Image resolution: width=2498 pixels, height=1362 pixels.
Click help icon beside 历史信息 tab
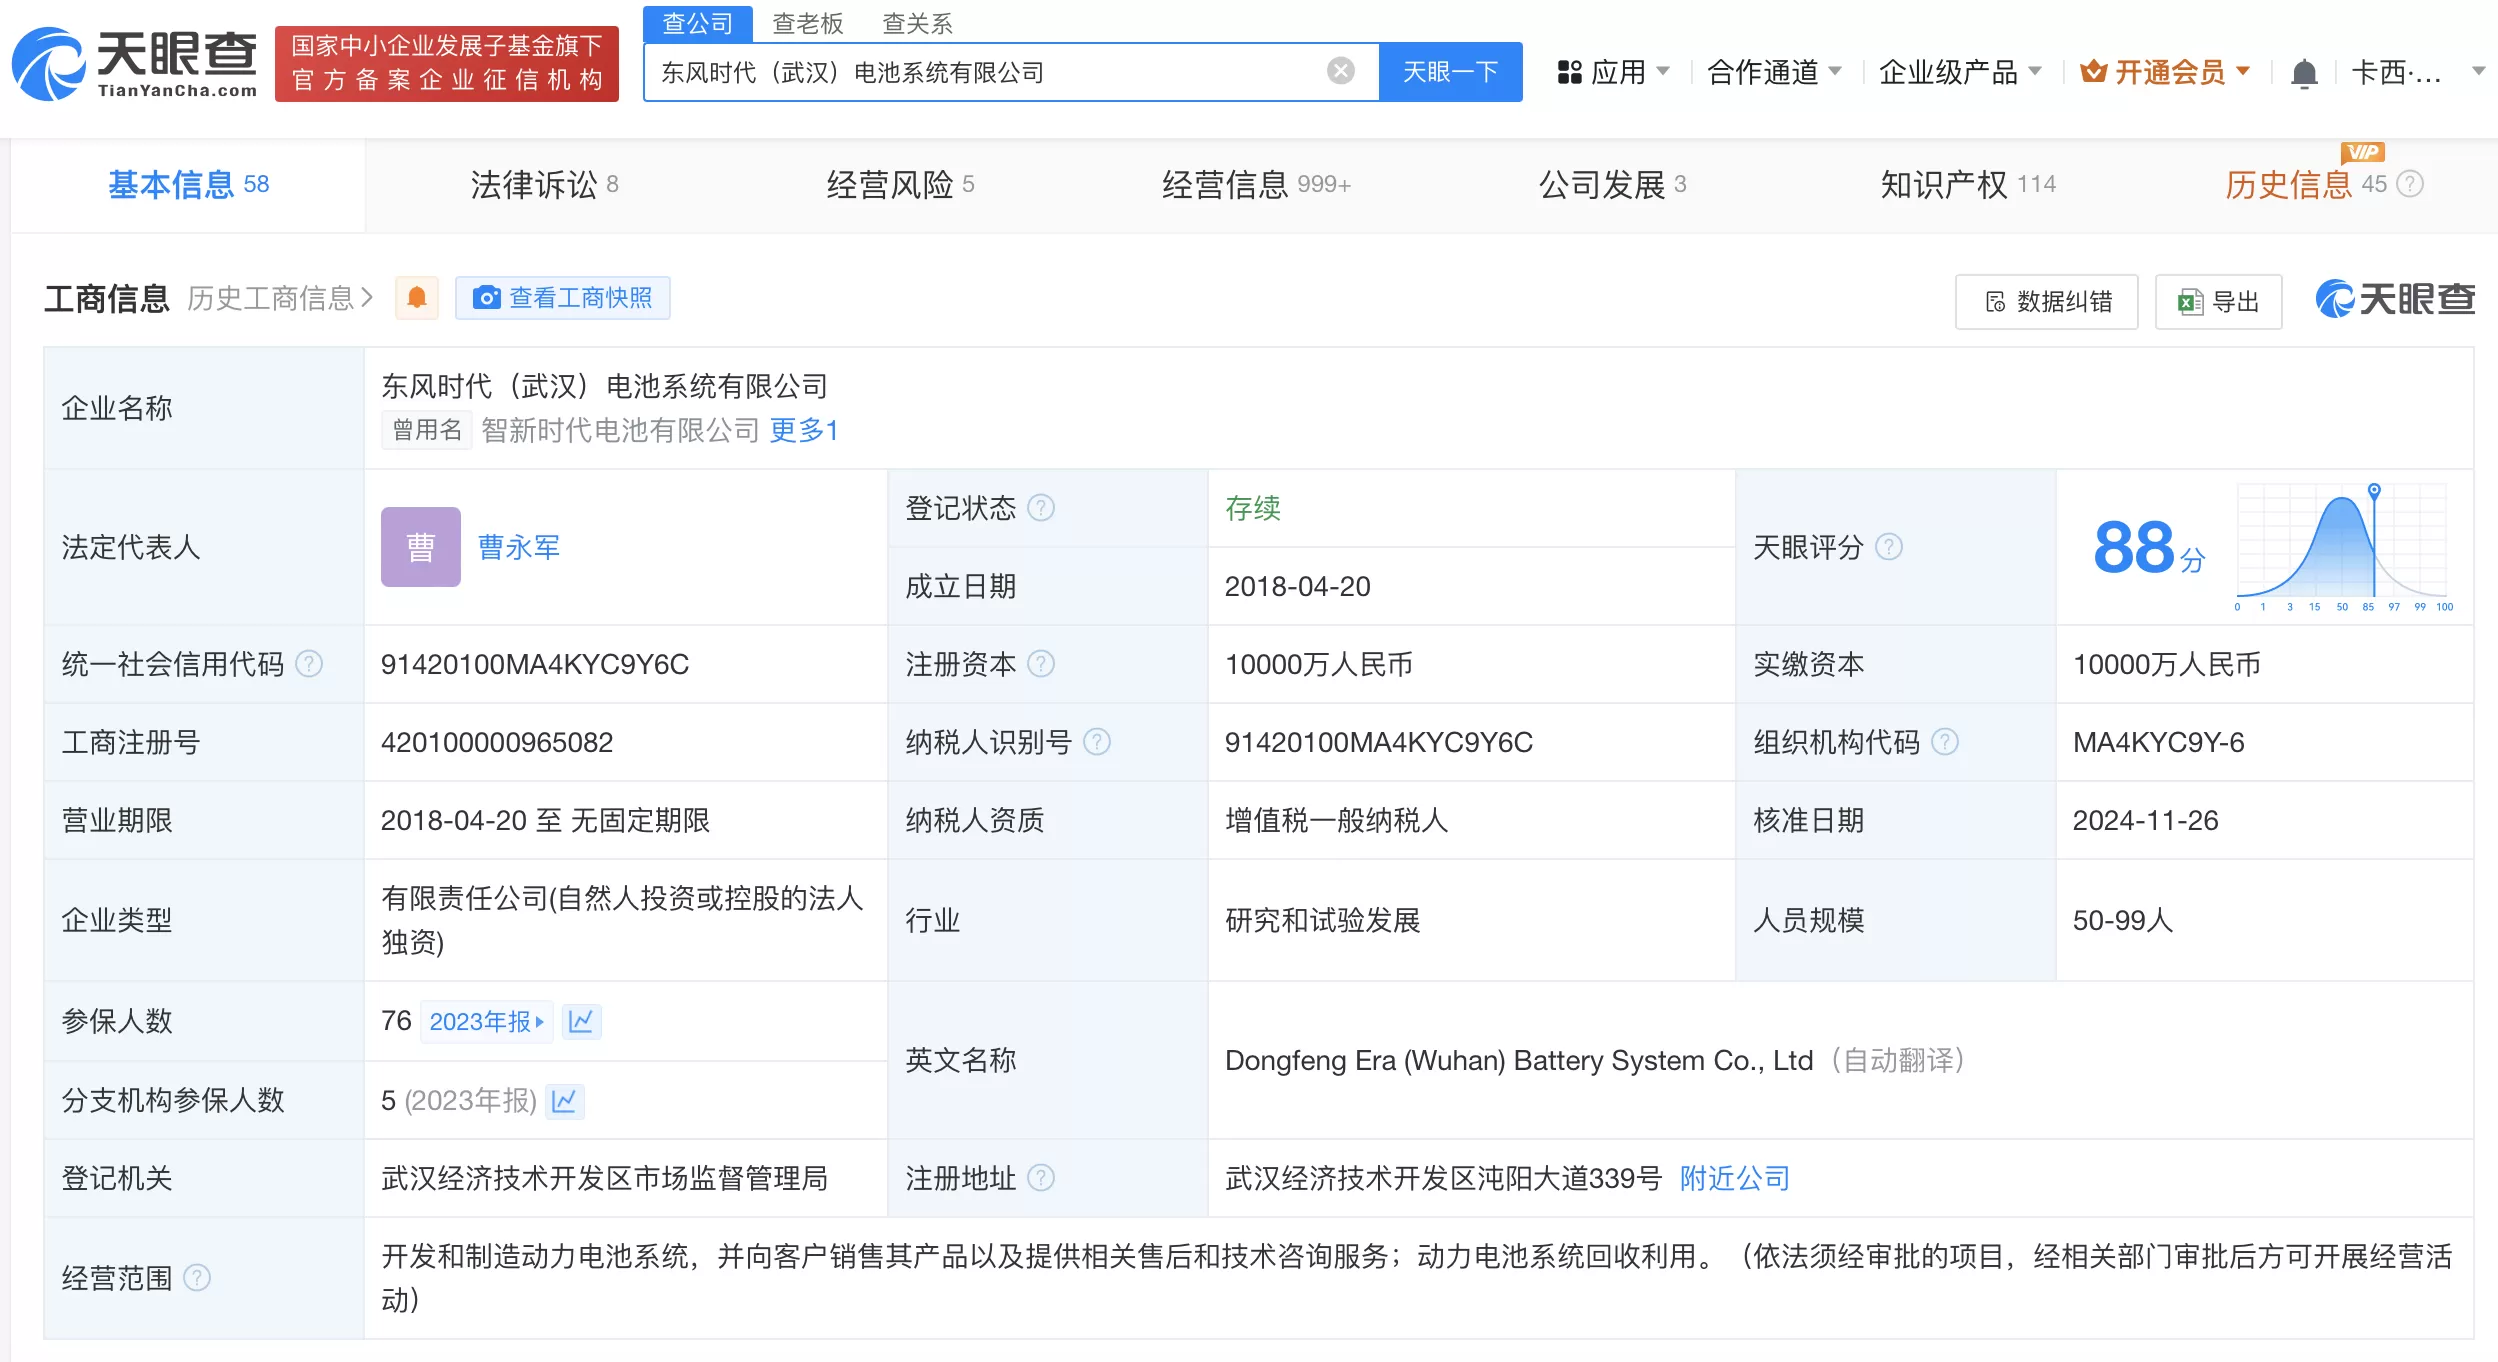2411,184
